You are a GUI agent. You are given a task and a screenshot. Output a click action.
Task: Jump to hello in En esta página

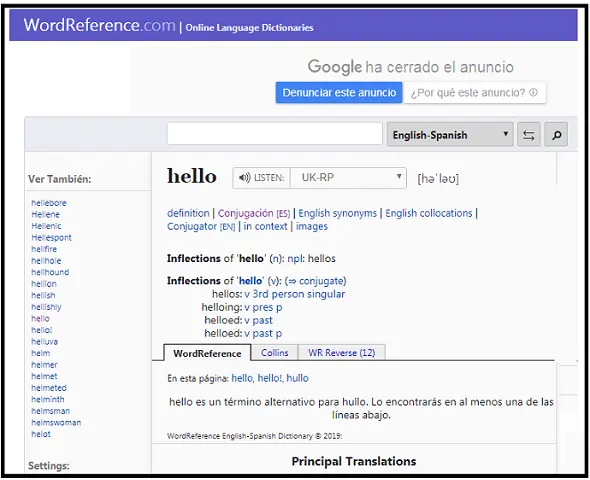242,378
